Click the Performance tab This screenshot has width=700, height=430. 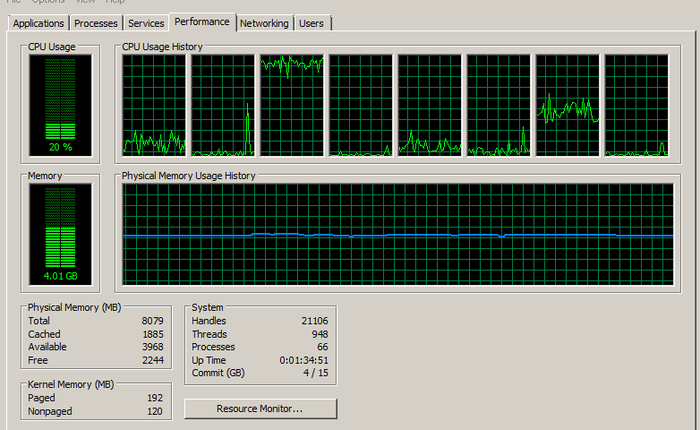pos(202,21)
